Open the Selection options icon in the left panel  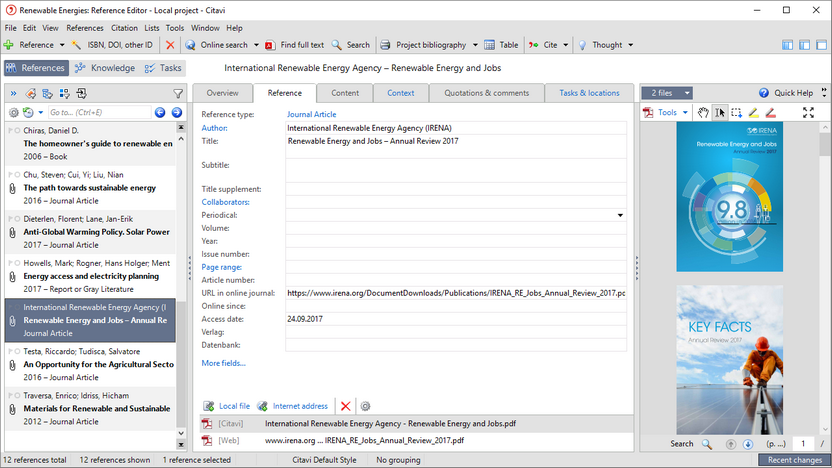click(65, 93)
